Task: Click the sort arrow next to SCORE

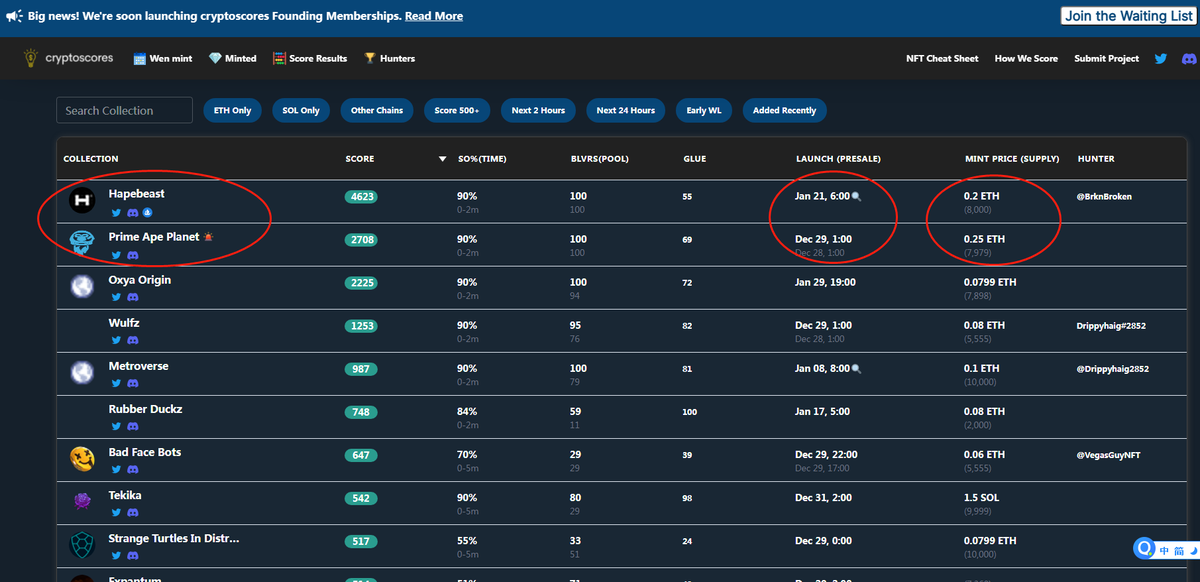Action: point(442,159)
